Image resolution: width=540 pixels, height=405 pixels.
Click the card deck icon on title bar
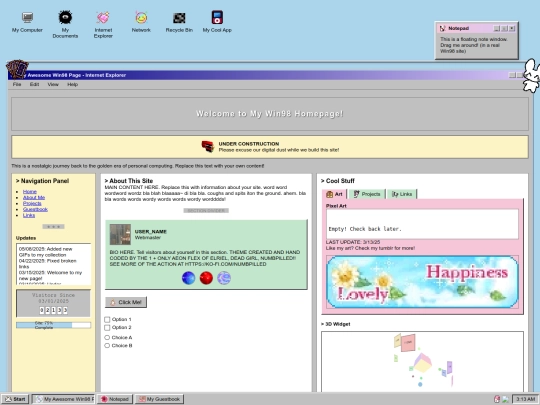[17, 69]
